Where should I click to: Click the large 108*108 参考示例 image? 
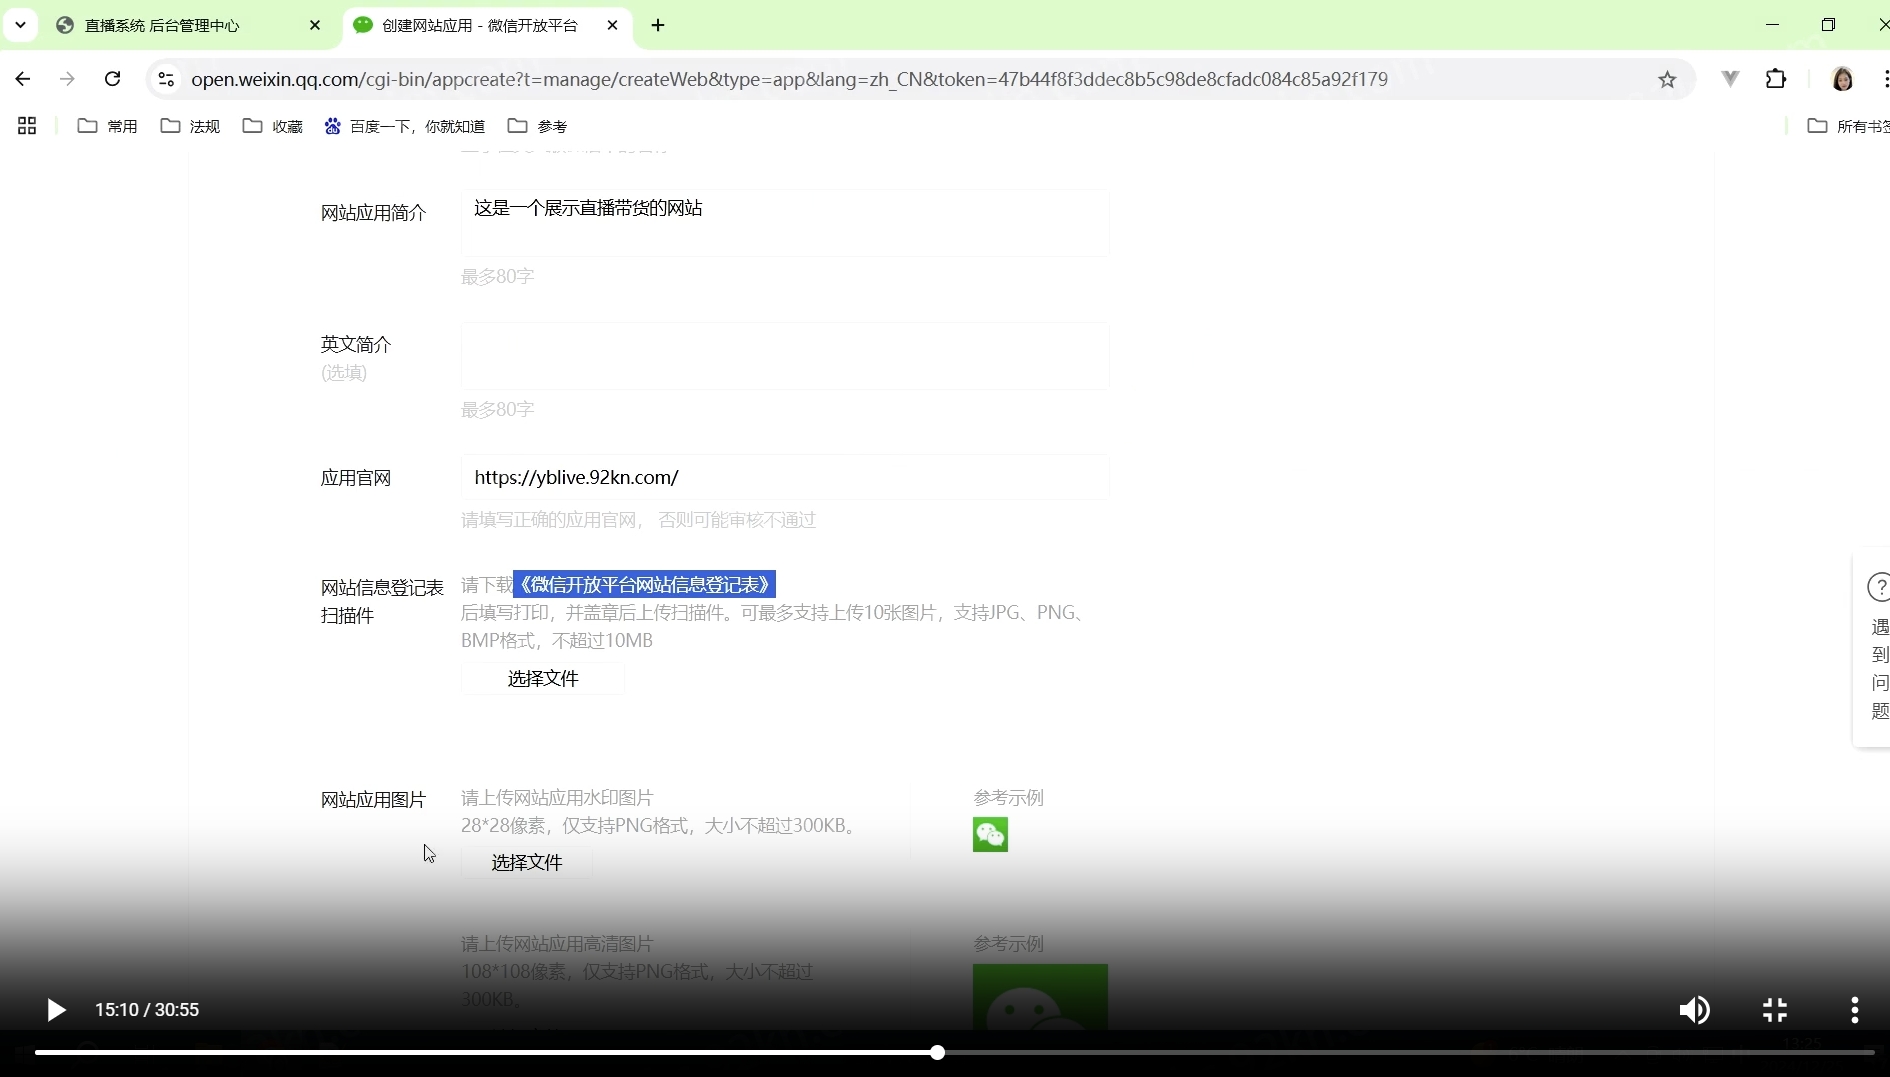1040,997
